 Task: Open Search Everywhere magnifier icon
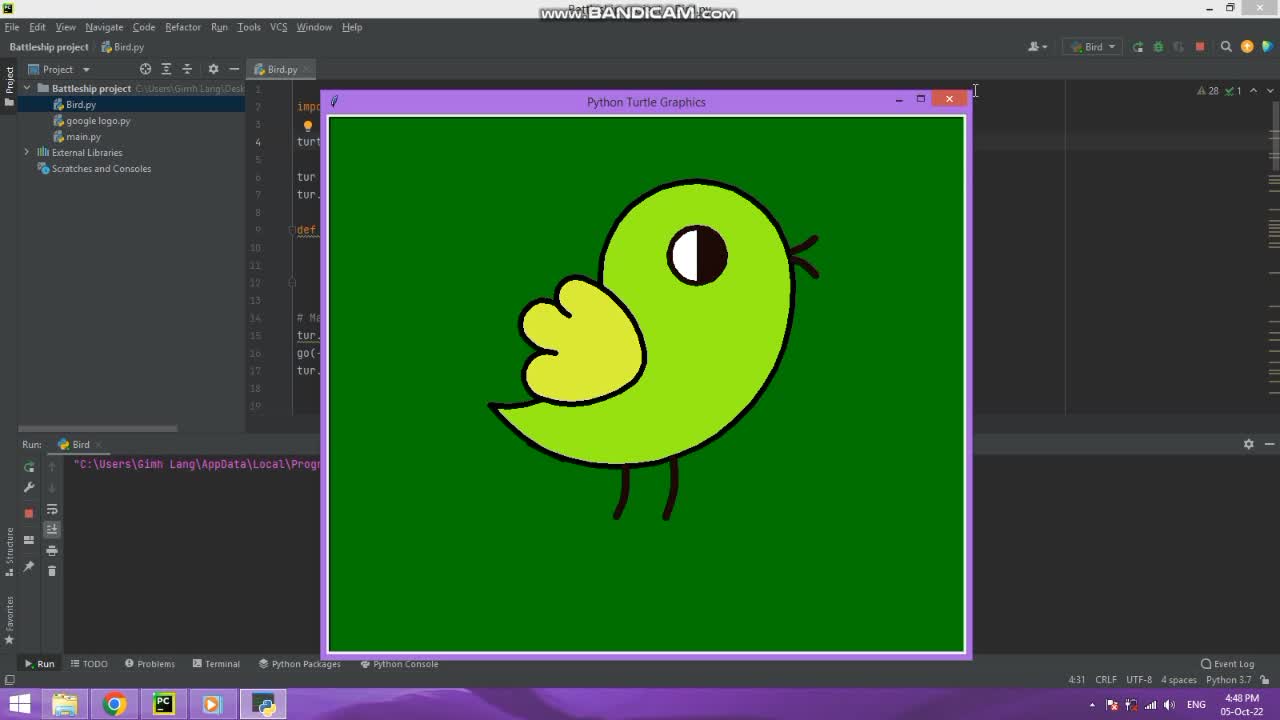click(x=1226, y=47)
